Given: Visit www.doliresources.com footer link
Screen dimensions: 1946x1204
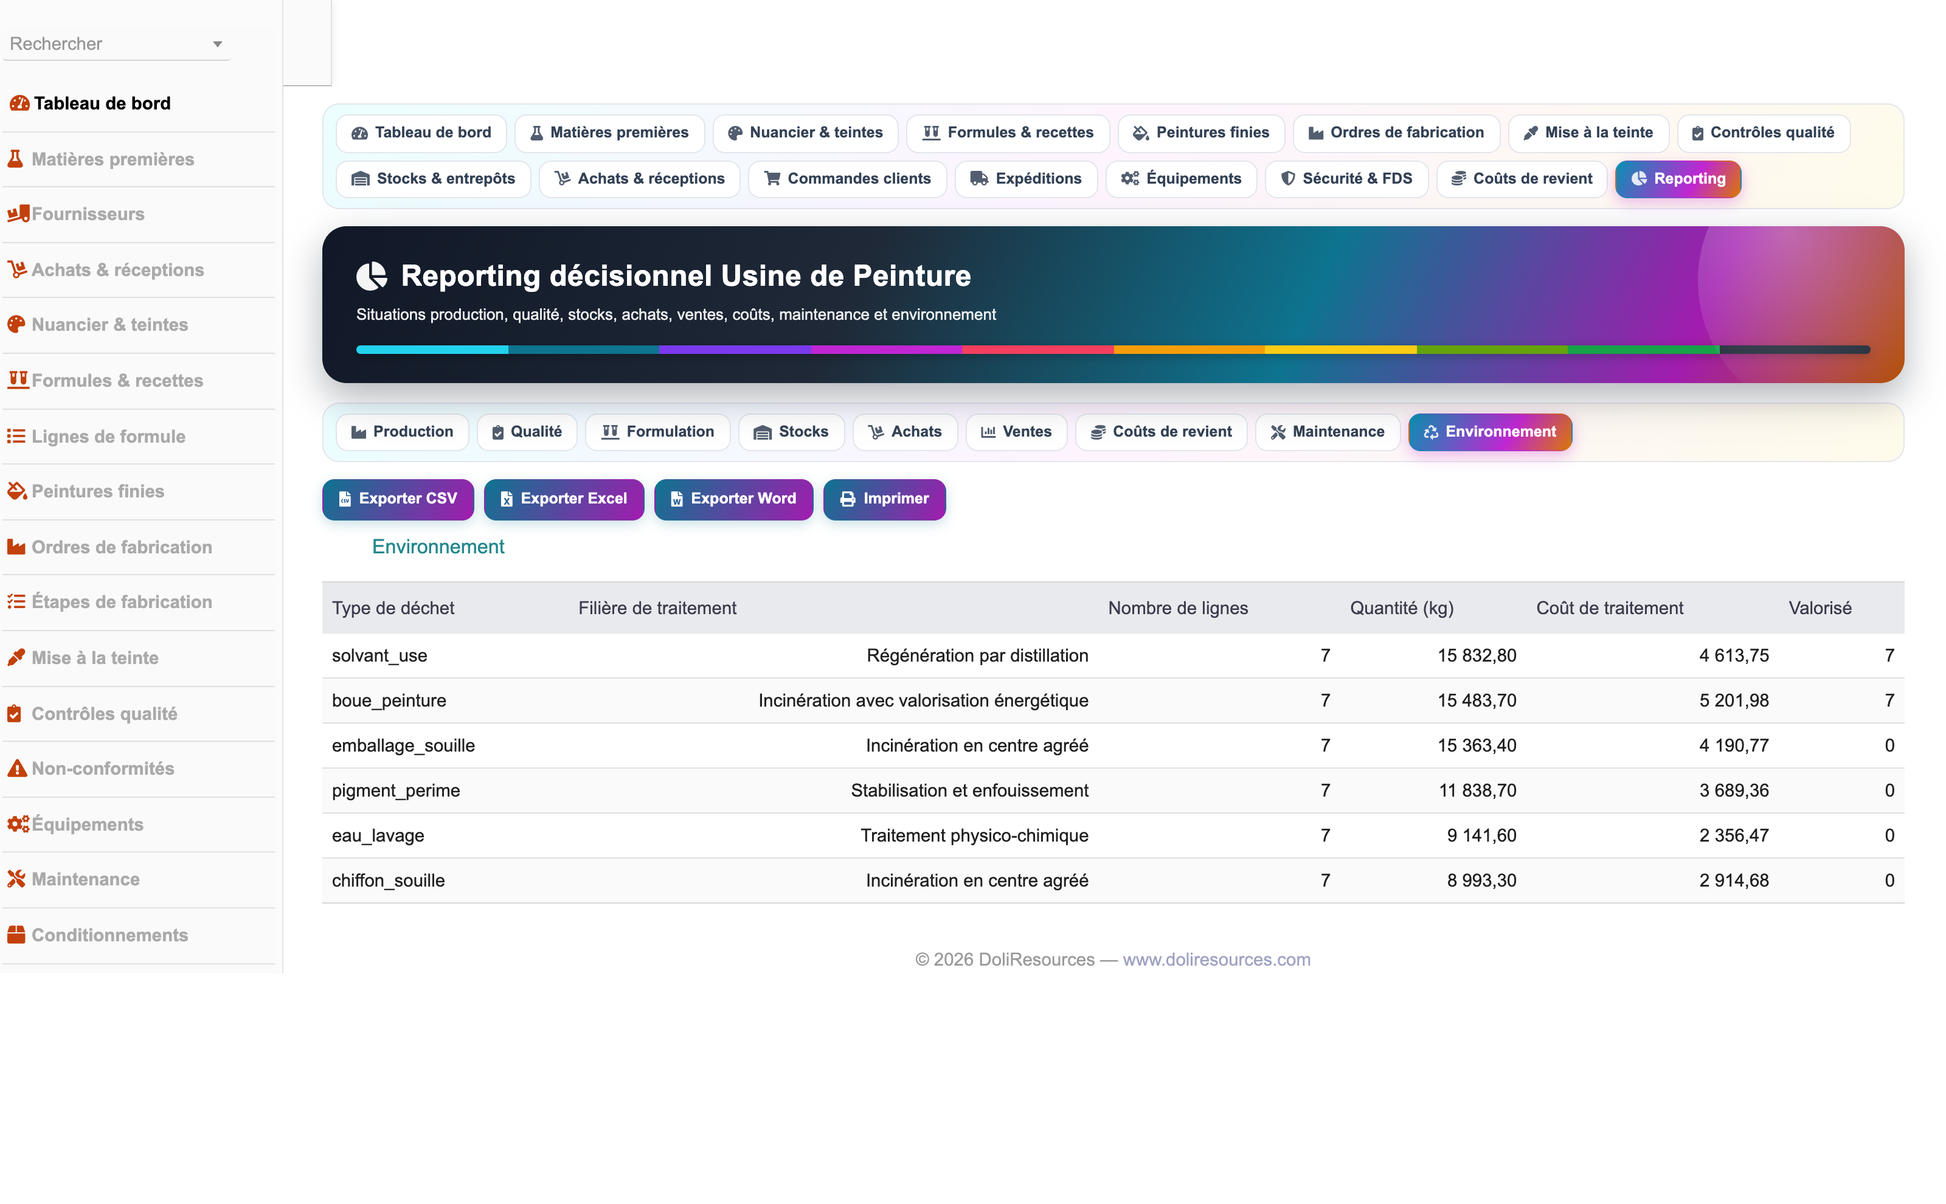Looking at the screenshot, I should [x=1216, y=960].
